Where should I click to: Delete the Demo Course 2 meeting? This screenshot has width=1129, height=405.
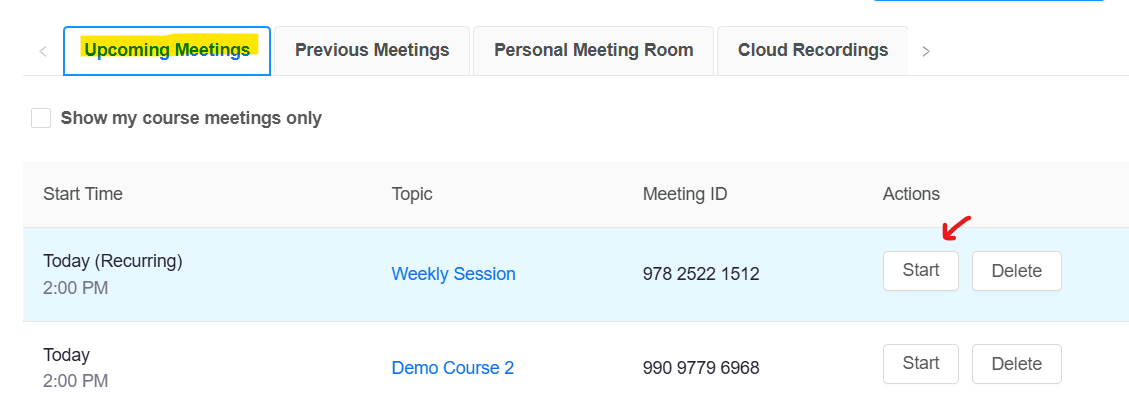(1016, 364)
